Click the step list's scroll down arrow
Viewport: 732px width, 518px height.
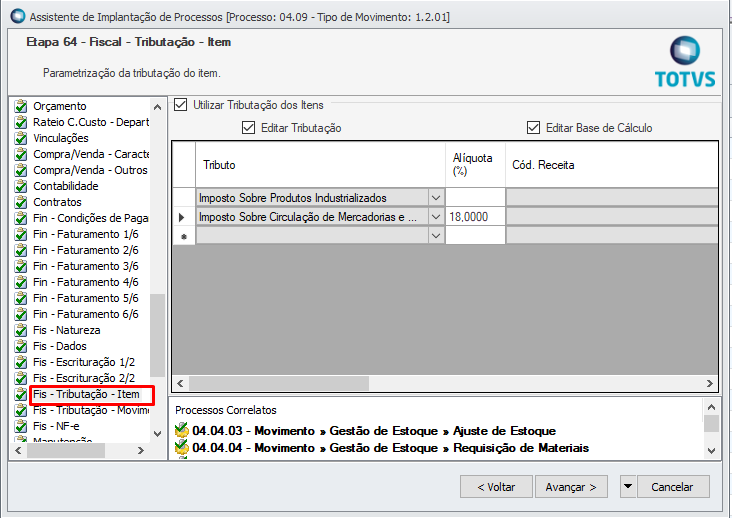point(158,434)
